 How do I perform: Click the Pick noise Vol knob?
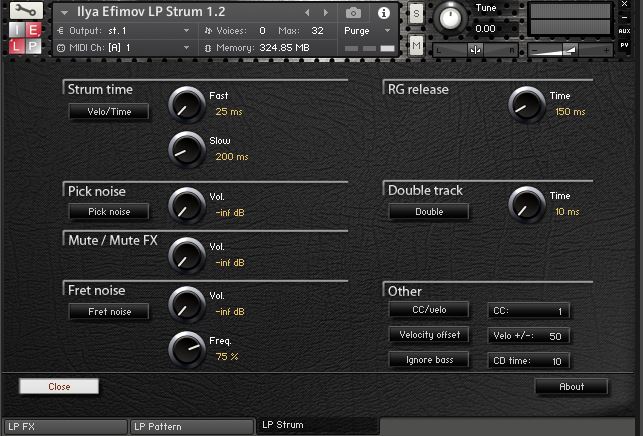click(x=187, y=206)
